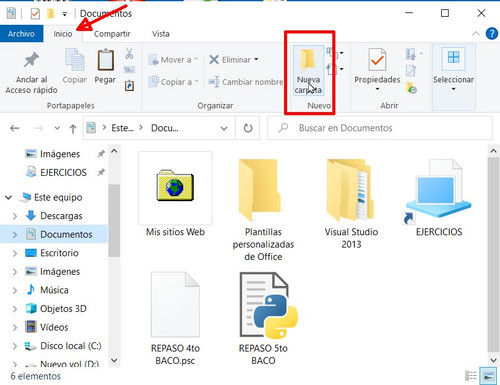Click Cambiar nombre in Organizar group

(x=246, y=82)
